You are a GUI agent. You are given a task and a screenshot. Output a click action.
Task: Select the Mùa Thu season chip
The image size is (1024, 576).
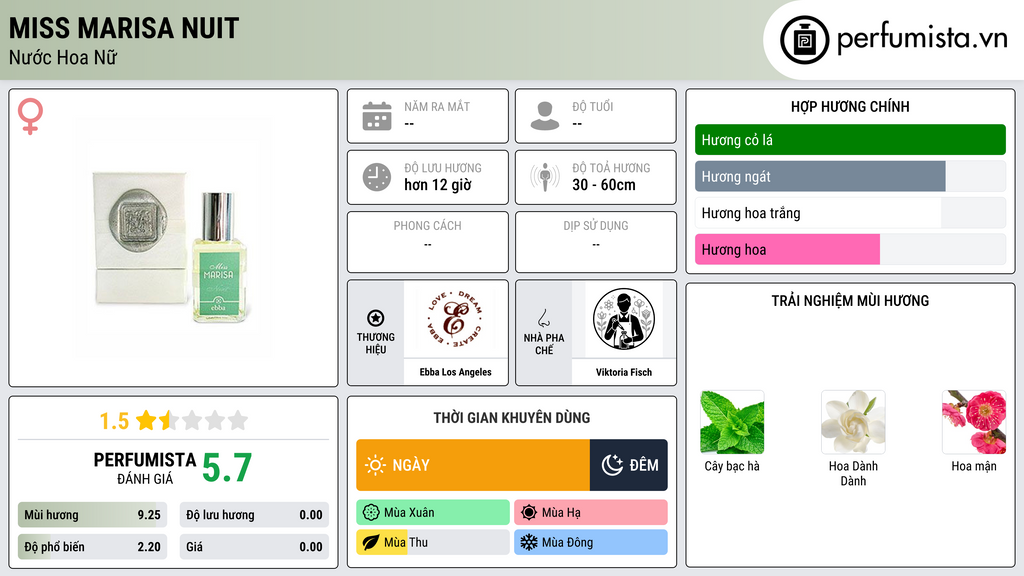433,542
